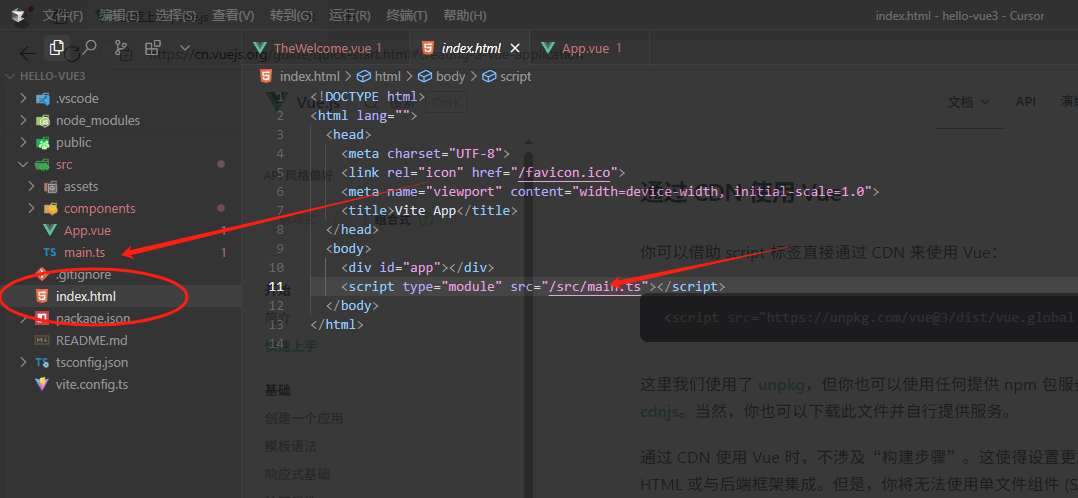This screenshot has width=1078, height=498.
Task: Open the 编辑(E) menu
Action: (x=120, y=15)
